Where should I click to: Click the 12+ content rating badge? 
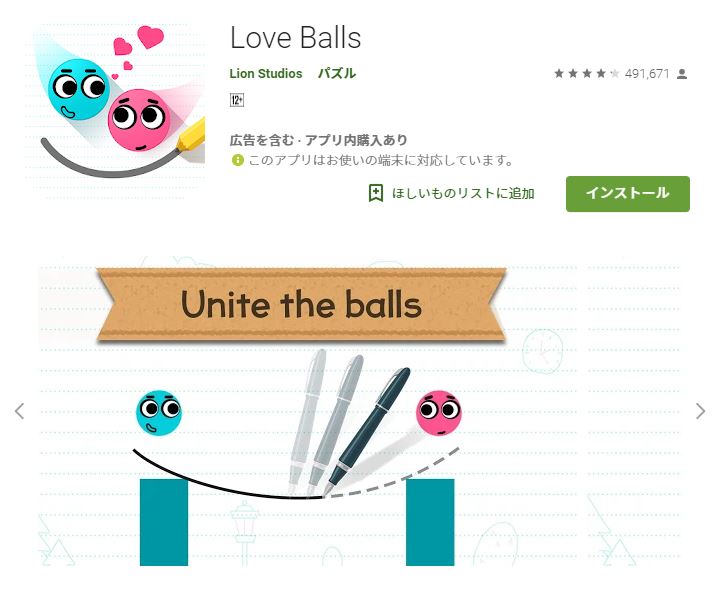pyautogui.click(x=237, y=100)
